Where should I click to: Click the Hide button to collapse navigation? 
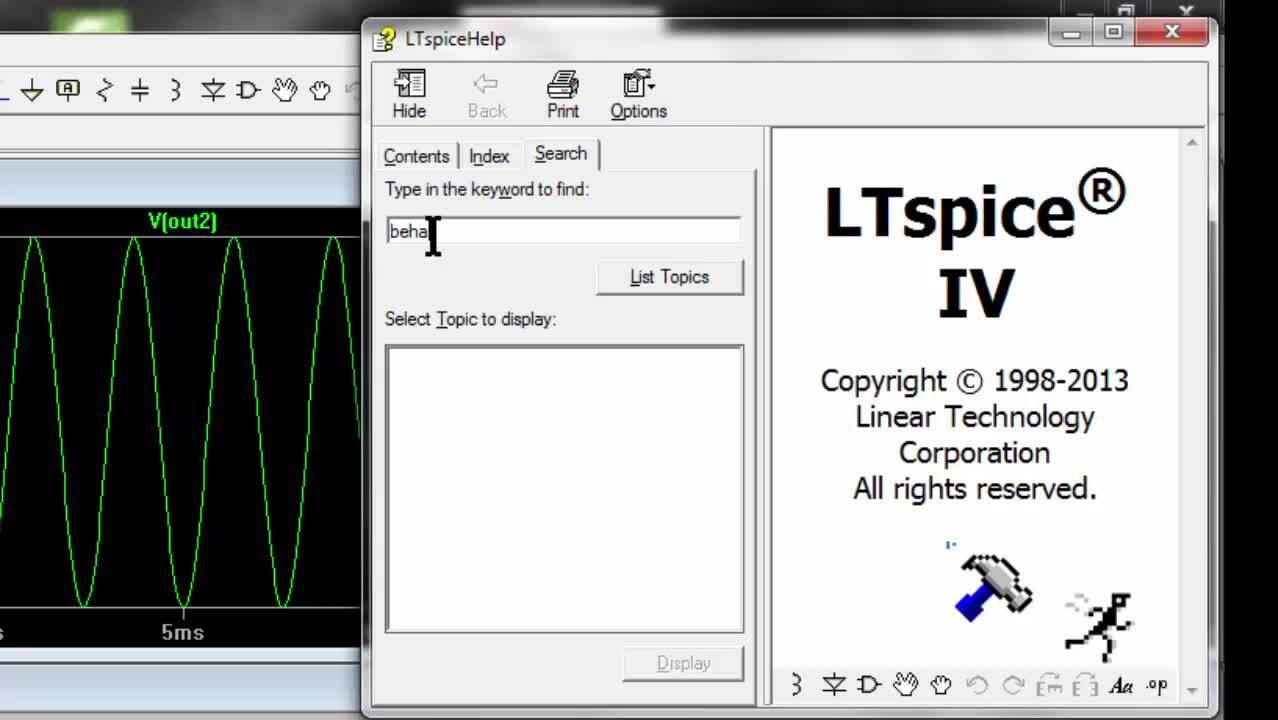[x=408, y=93]
